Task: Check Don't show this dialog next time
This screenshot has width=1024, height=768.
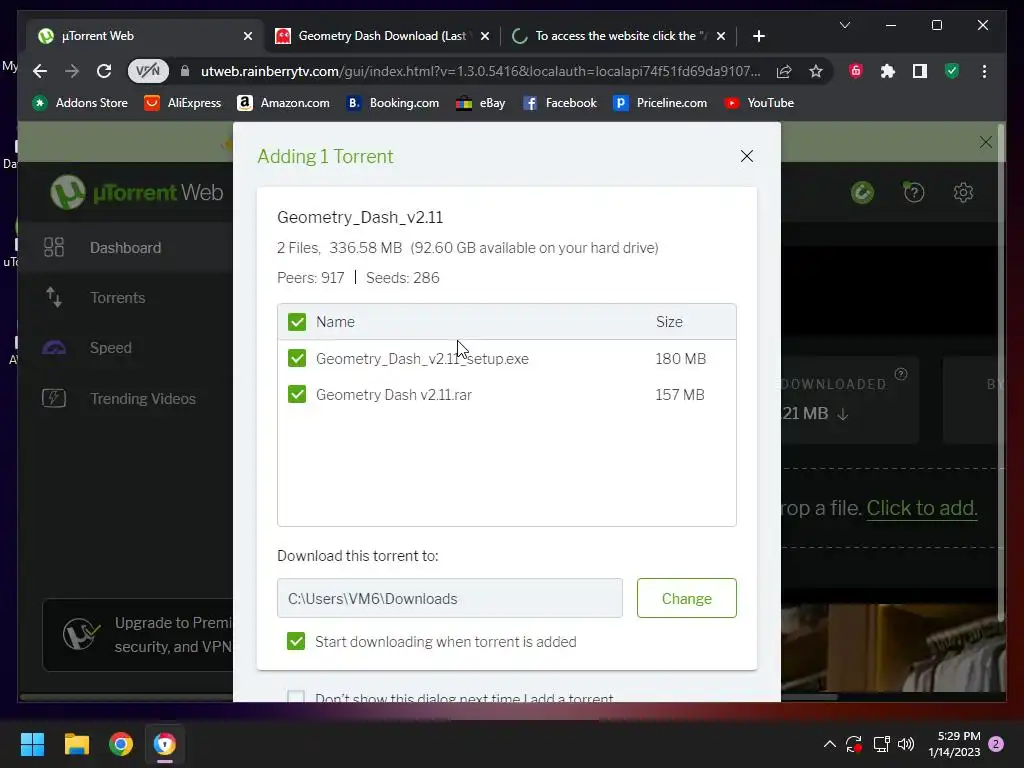Action: click(x=296, y=697)
